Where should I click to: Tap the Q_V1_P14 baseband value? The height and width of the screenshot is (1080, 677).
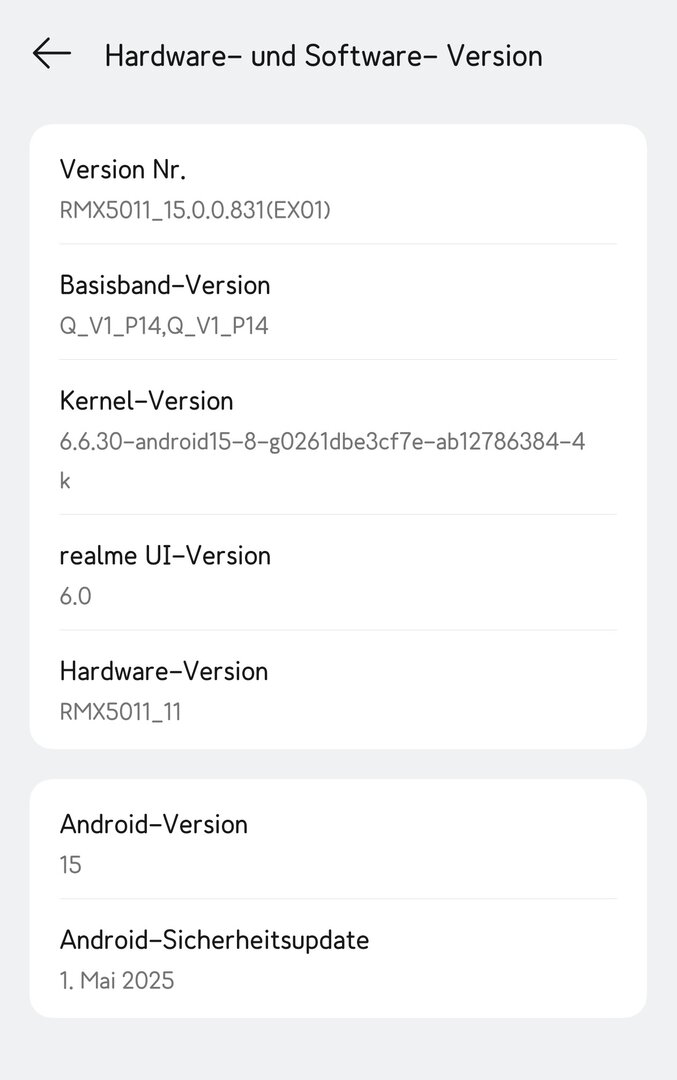coord(164,326)
